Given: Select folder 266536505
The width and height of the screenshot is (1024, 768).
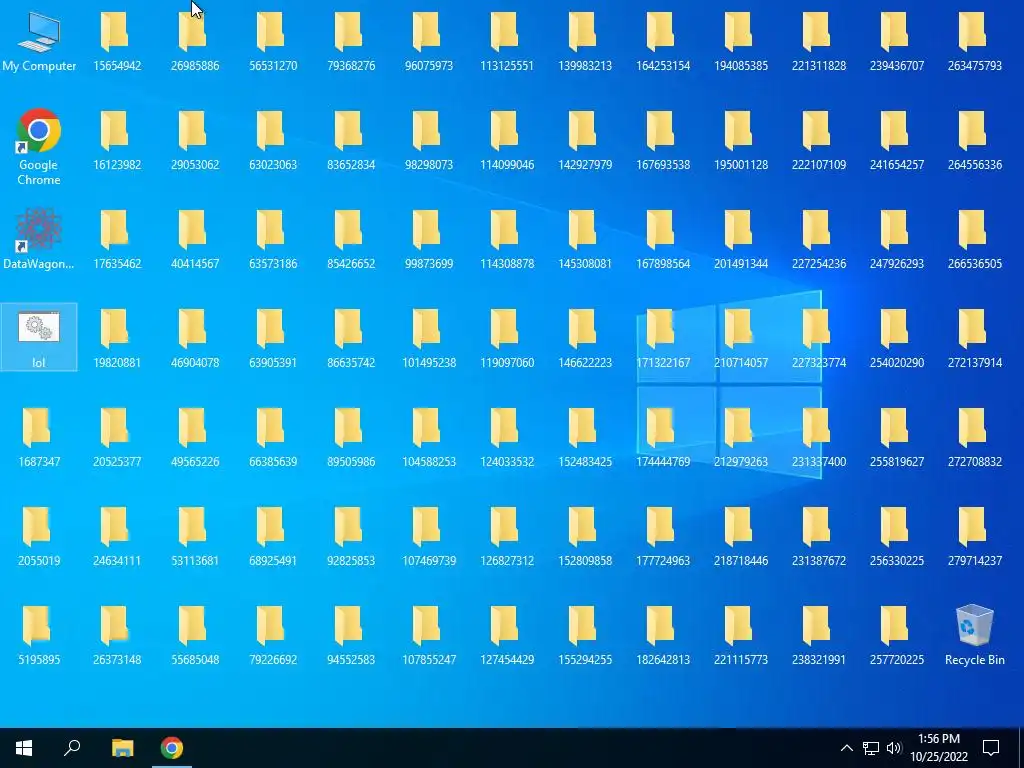Looking at the screenshot, I should click(975, 238).
